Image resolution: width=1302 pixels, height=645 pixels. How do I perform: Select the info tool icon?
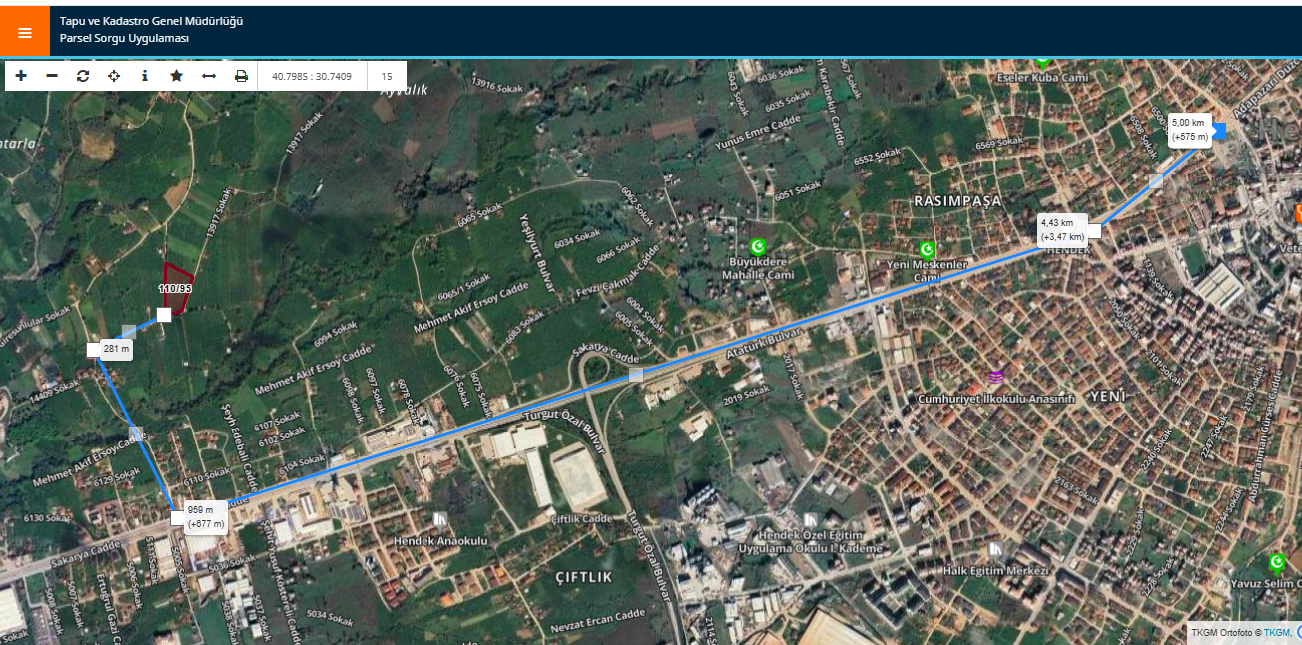click(x=145, y=76)
